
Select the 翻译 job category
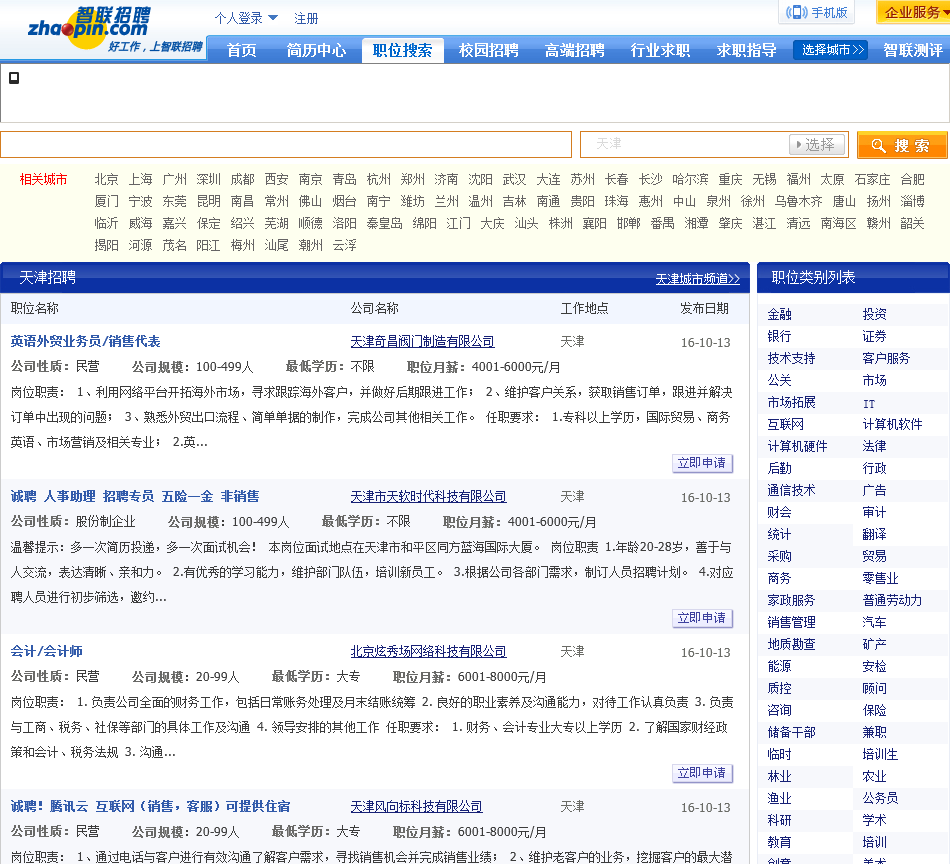click(874, 534)
